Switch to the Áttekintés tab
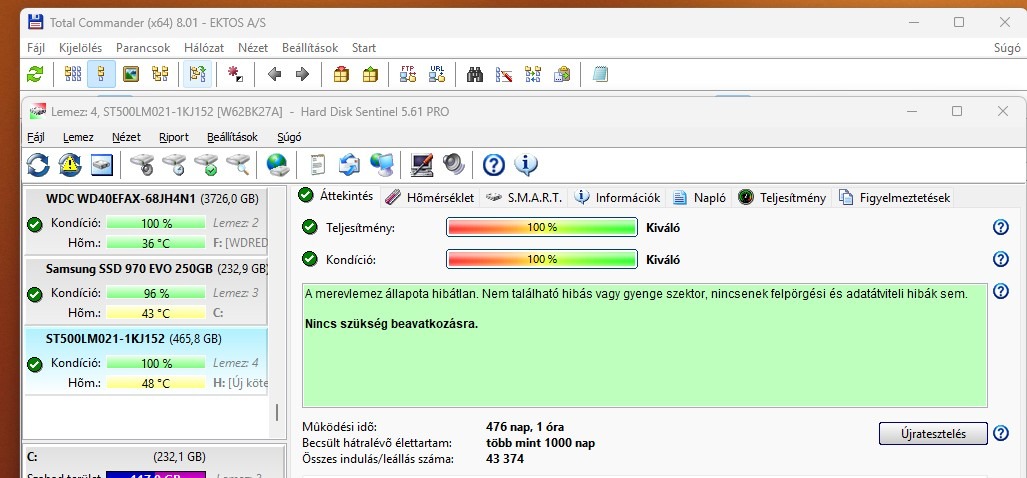The image size is (1027, 478). tap(335, 196)
